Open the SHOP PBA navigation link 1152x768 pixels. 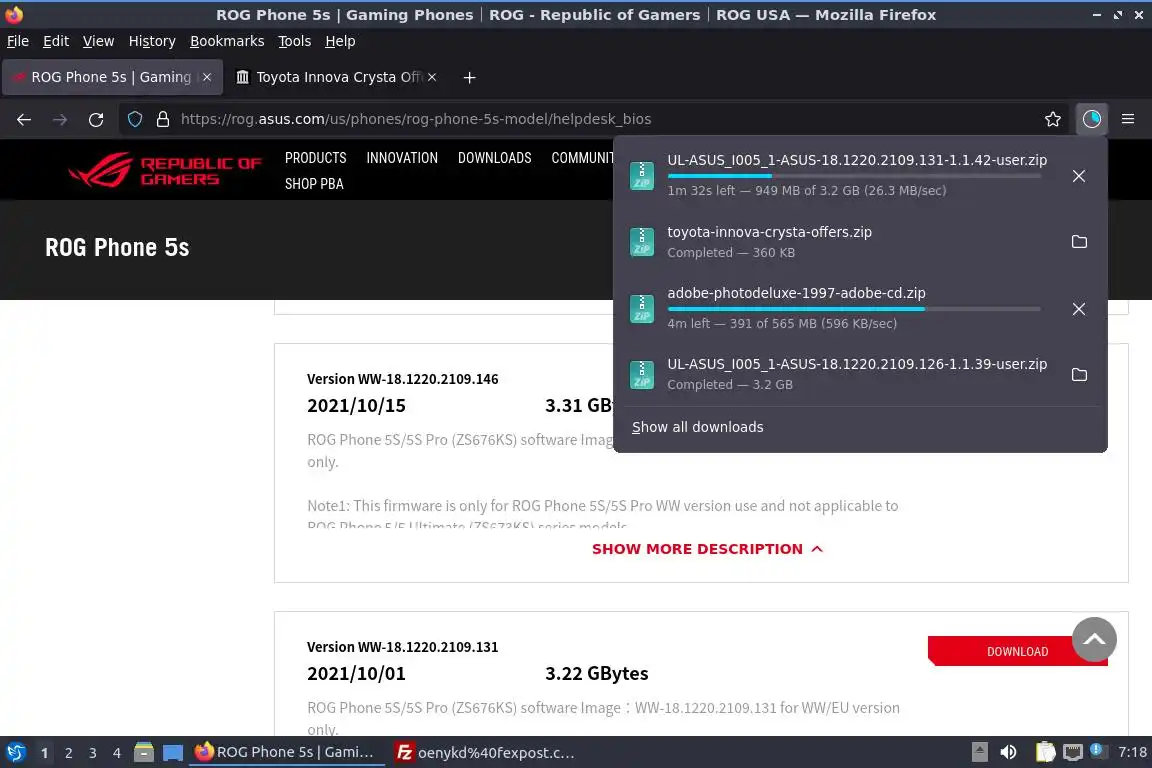tap(314, 184)
